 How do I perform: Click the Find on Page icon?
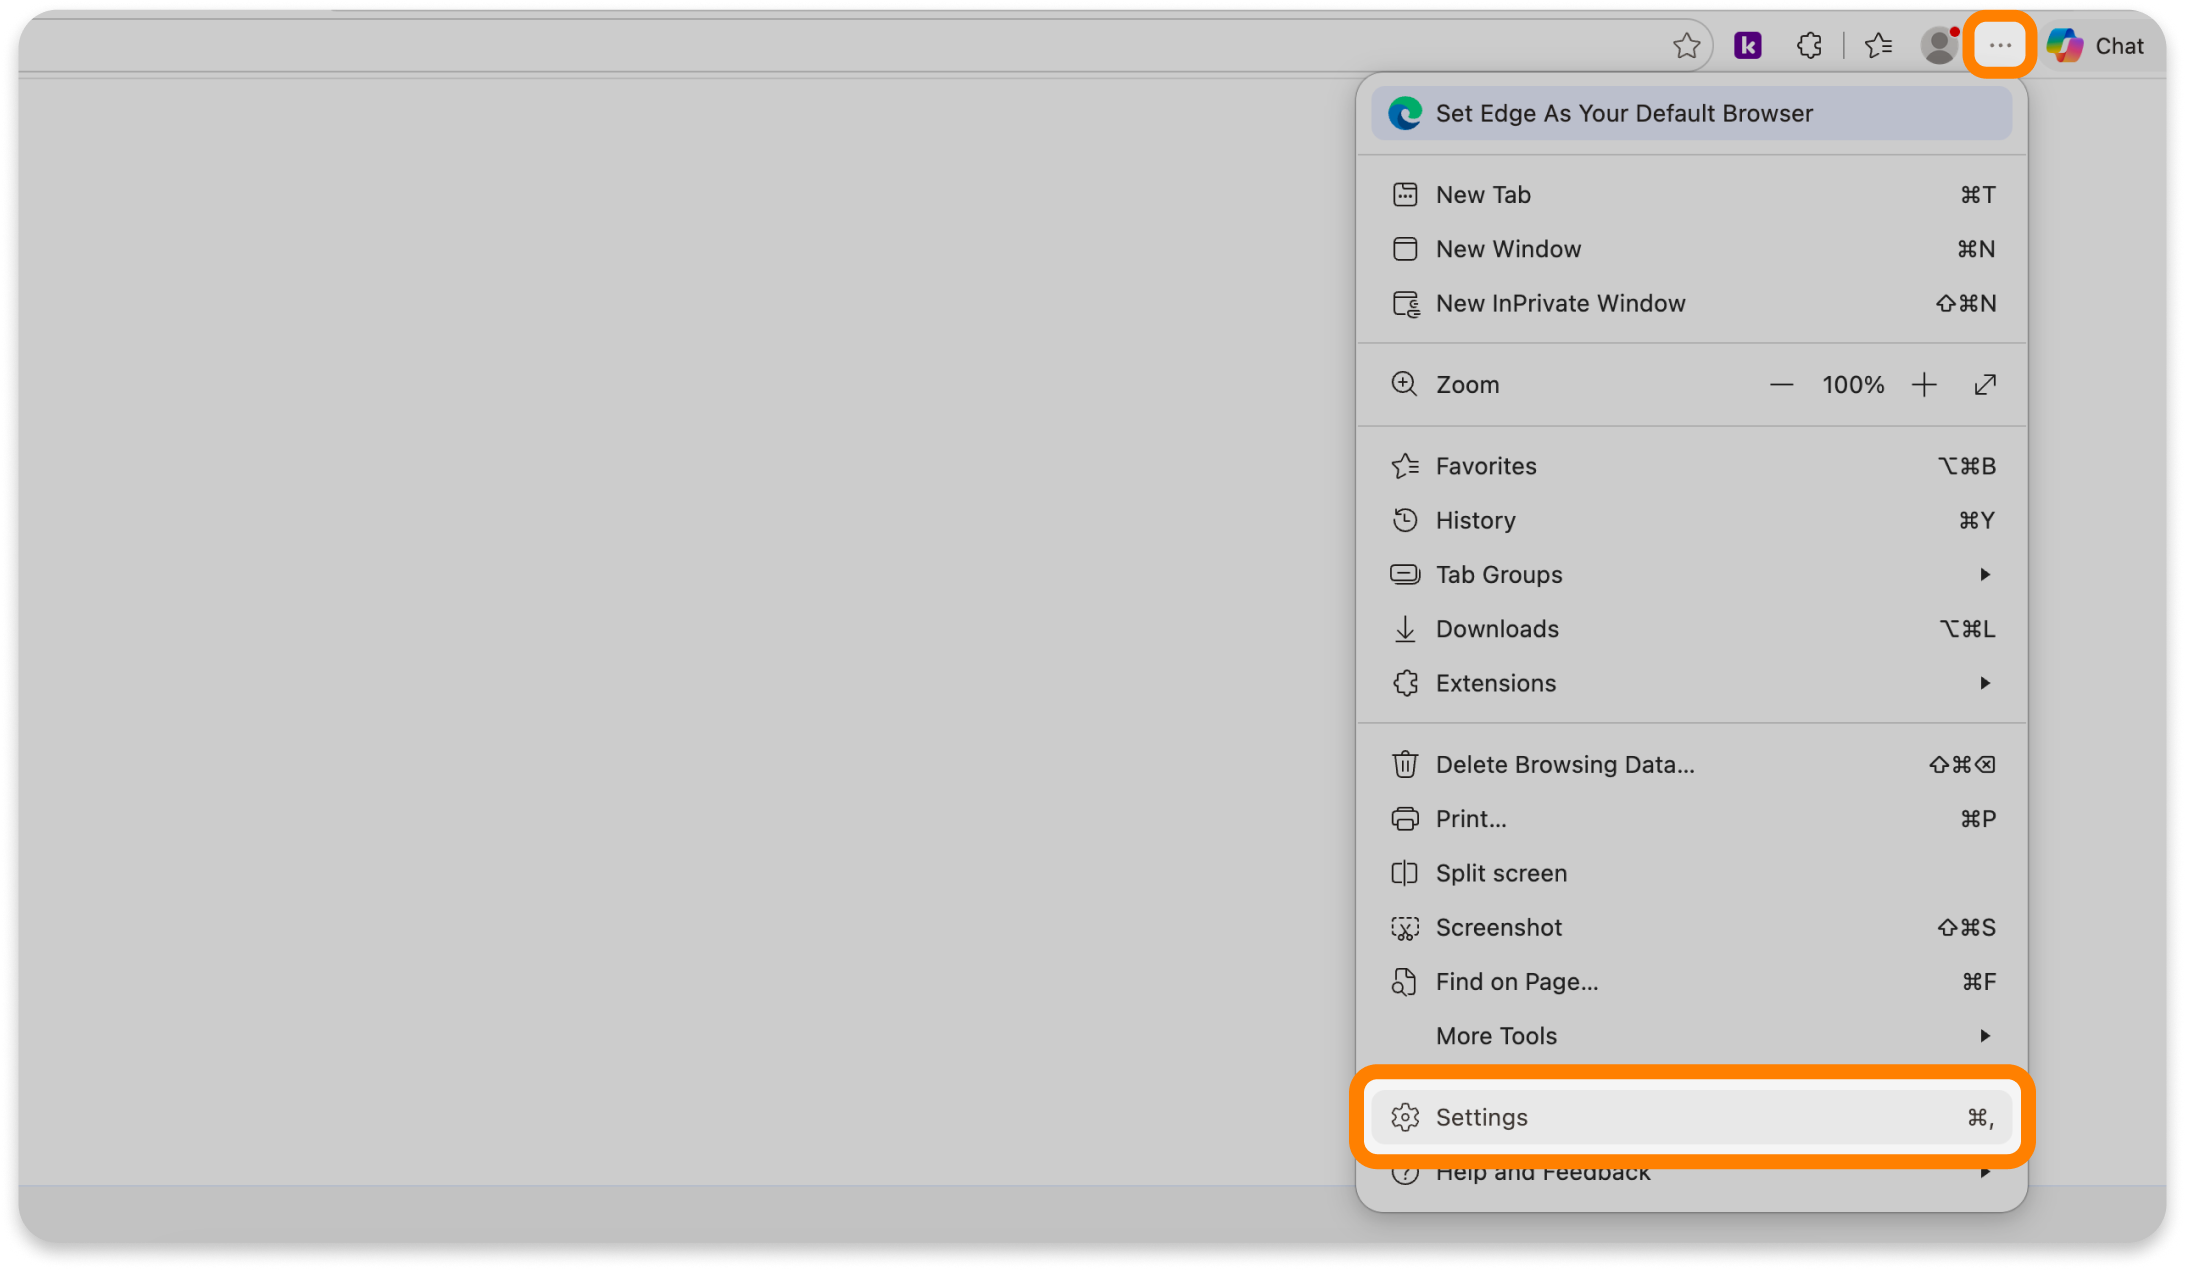tap(1405, 982)
